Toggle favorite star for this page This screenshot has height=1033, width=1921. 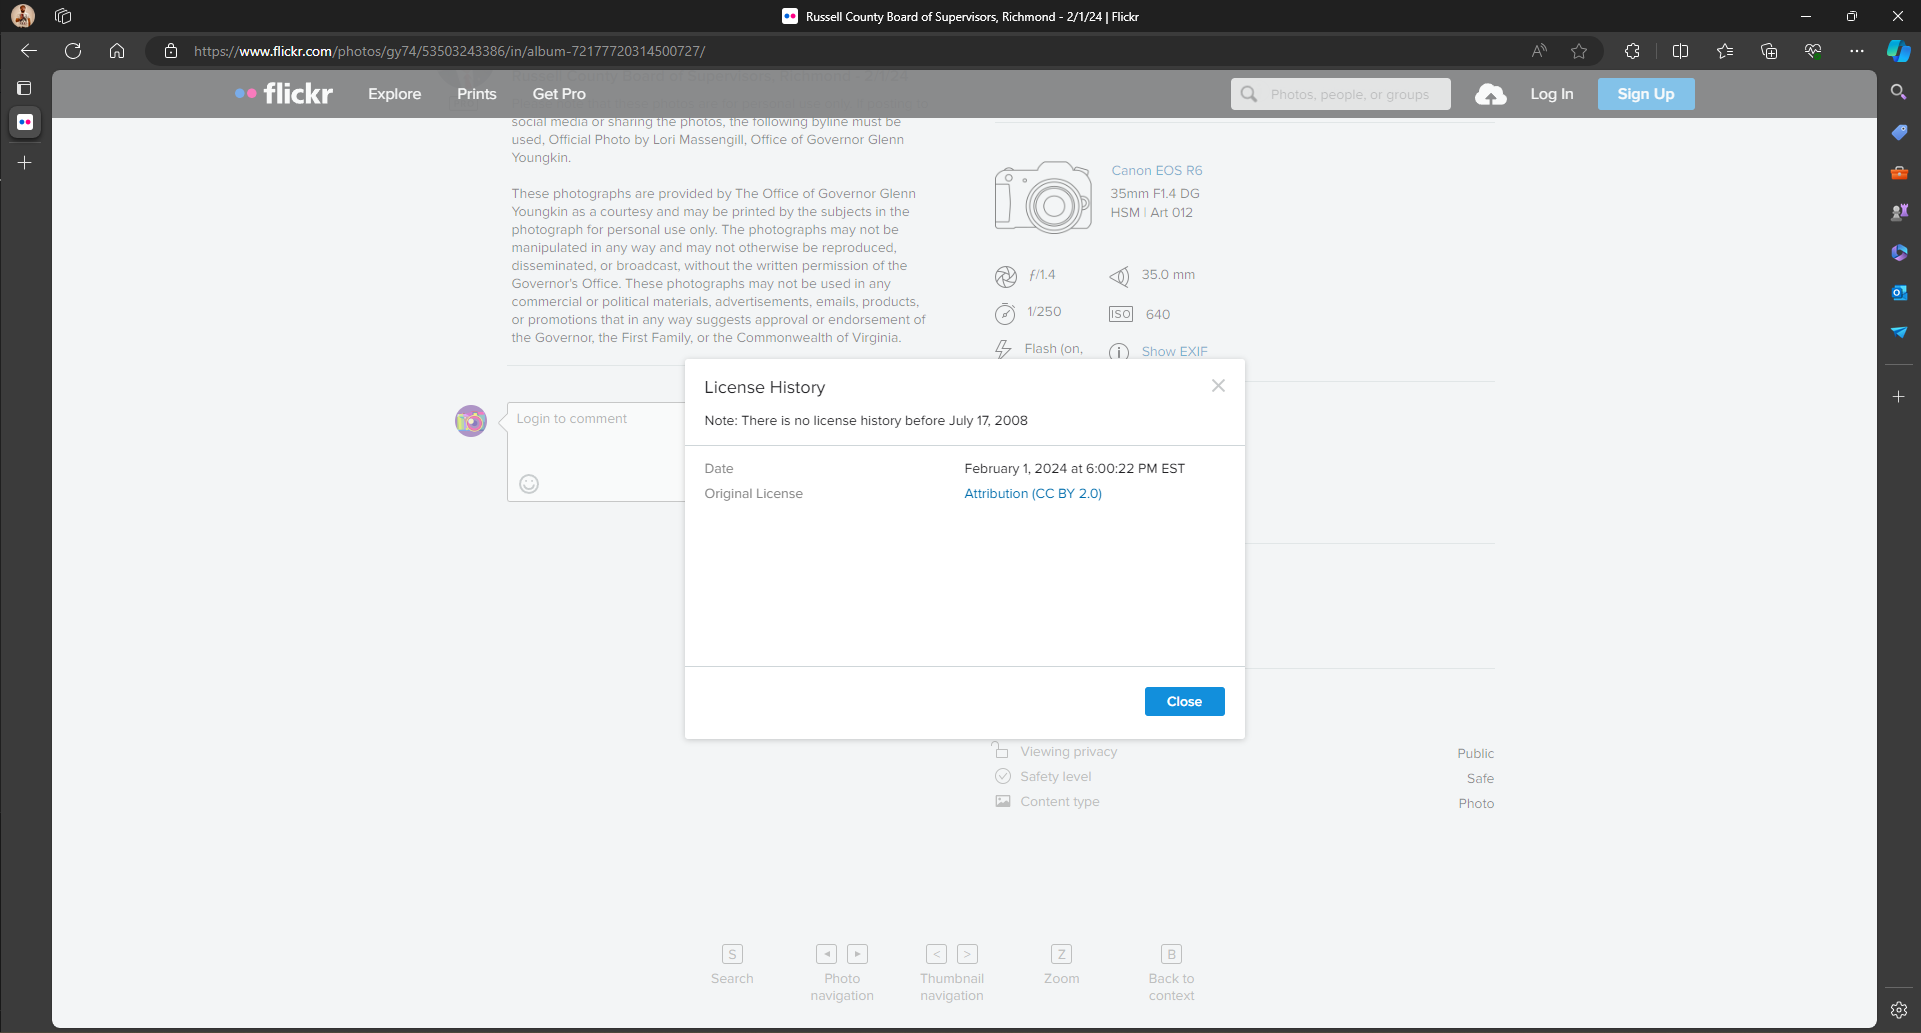(x=1580, y=51)
